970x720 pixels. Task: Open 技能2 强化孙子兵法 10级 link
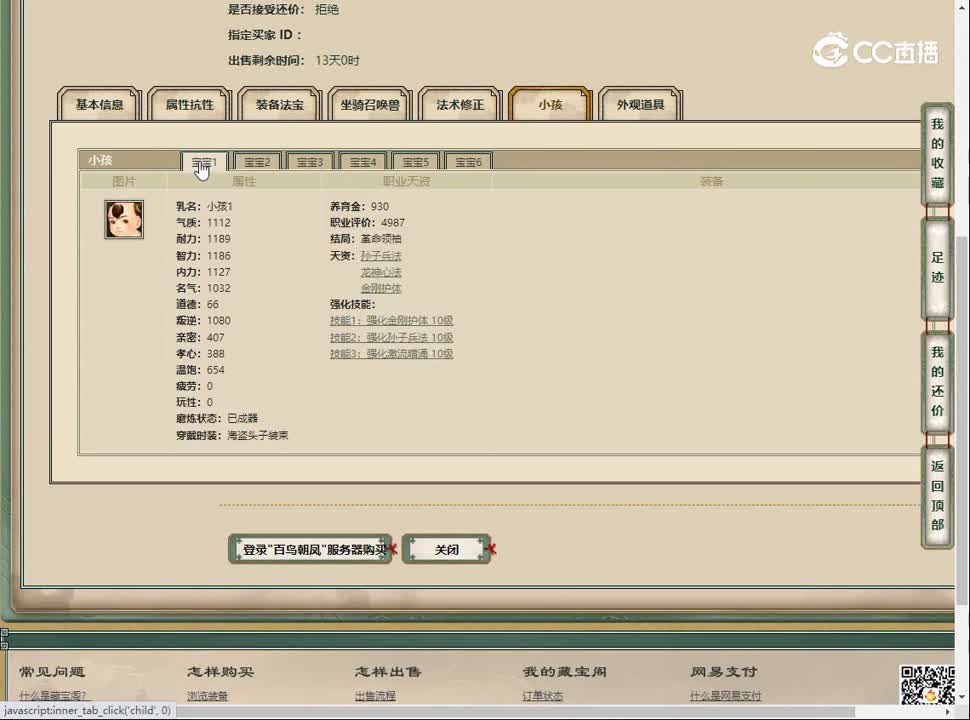(392, 337)
